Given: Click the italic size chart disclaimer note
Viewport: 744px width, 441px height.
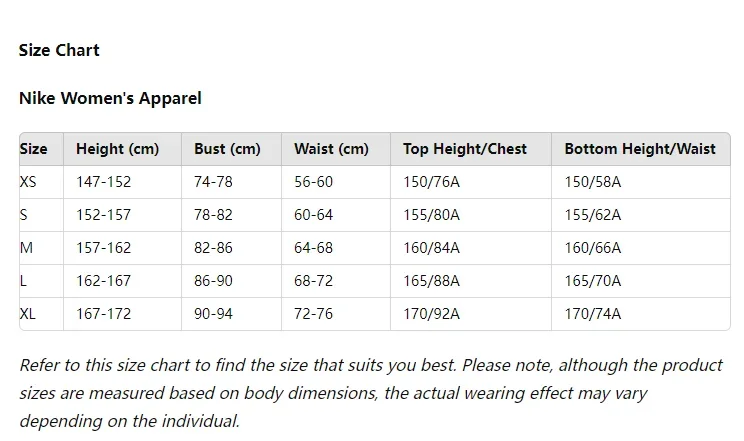Looking at the screenshot, I should [x=371, y=393].
